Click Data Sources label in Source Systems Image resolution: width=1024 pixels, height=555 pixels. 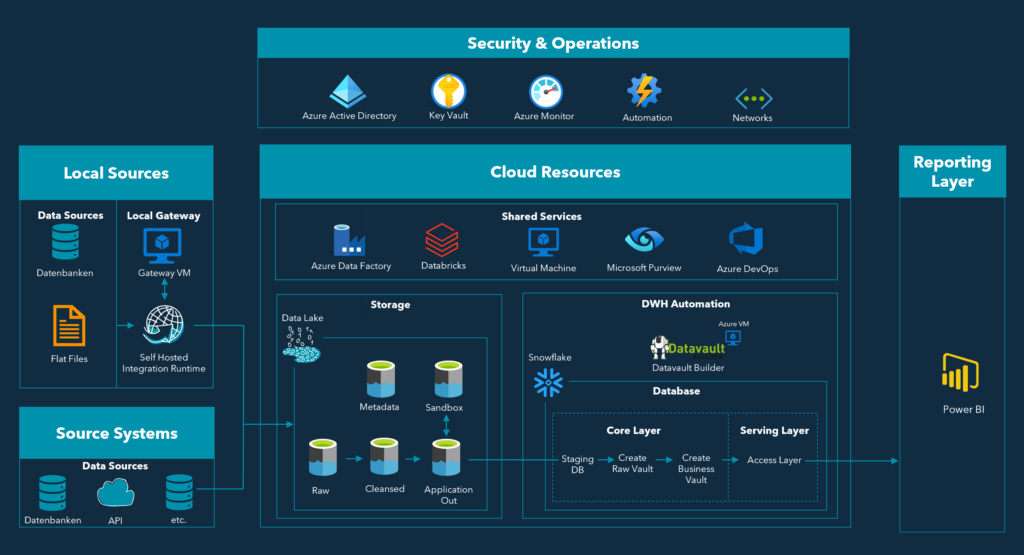click(x=115, y=466)
